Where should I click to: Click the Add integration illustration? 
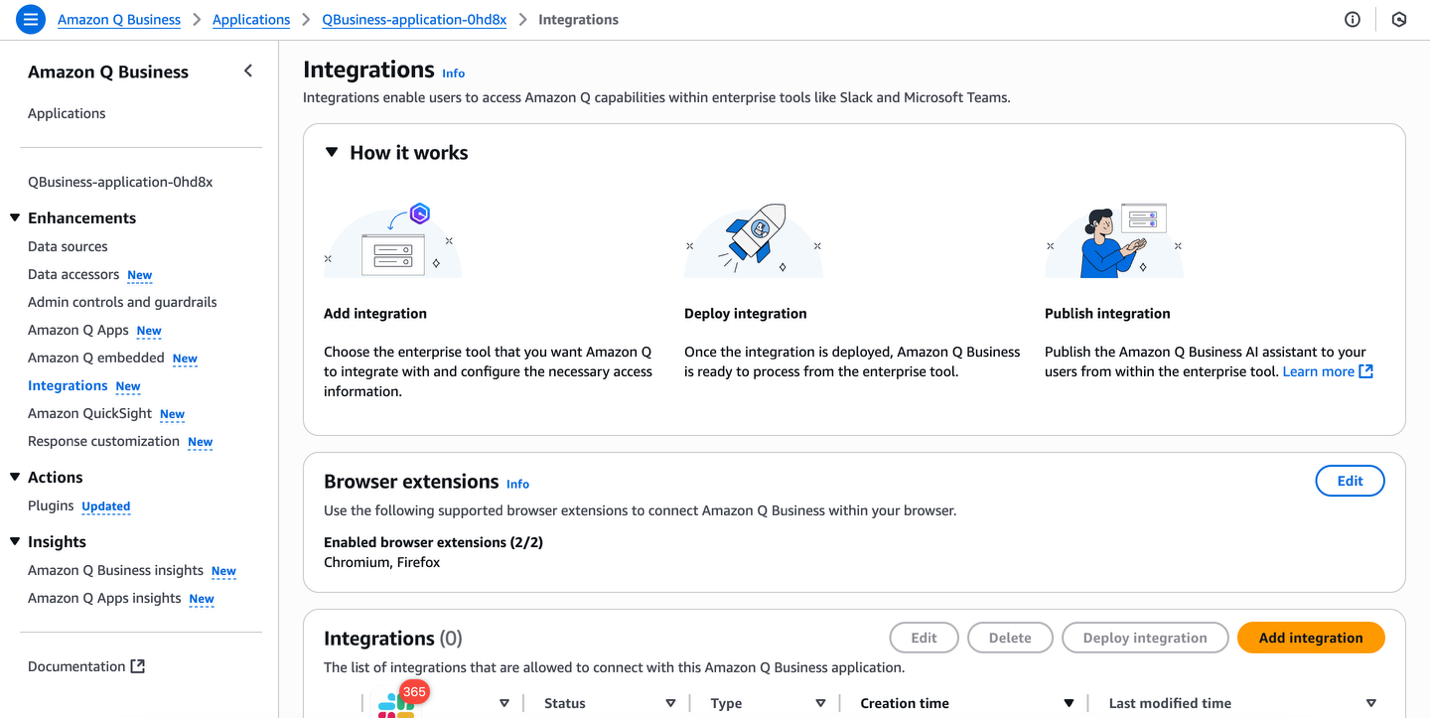(393, 241)
